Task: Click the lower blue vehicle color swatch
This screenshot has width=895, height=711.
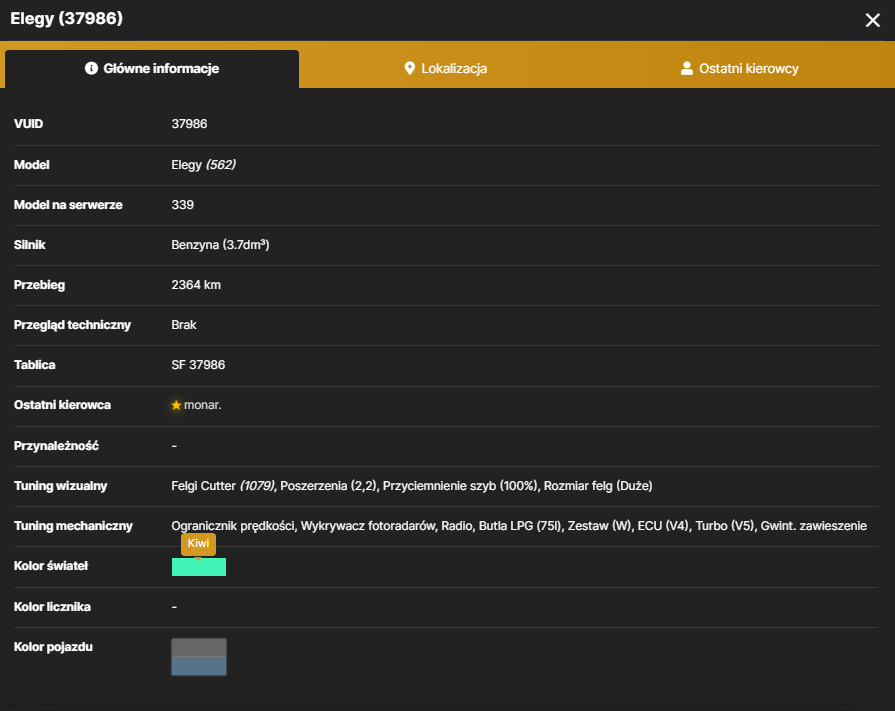Action: pyautogui.click(x=199, y=666)
